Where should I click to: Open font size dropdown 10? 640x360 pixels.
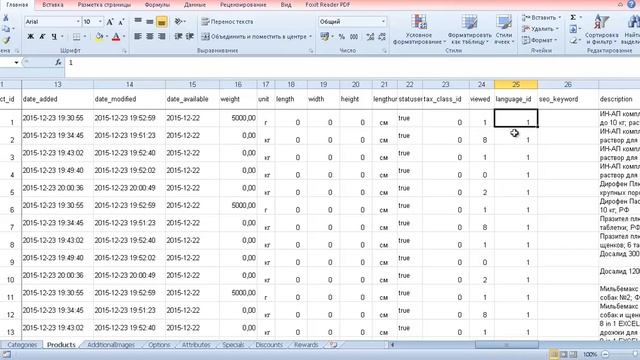[x=100, y=22]
